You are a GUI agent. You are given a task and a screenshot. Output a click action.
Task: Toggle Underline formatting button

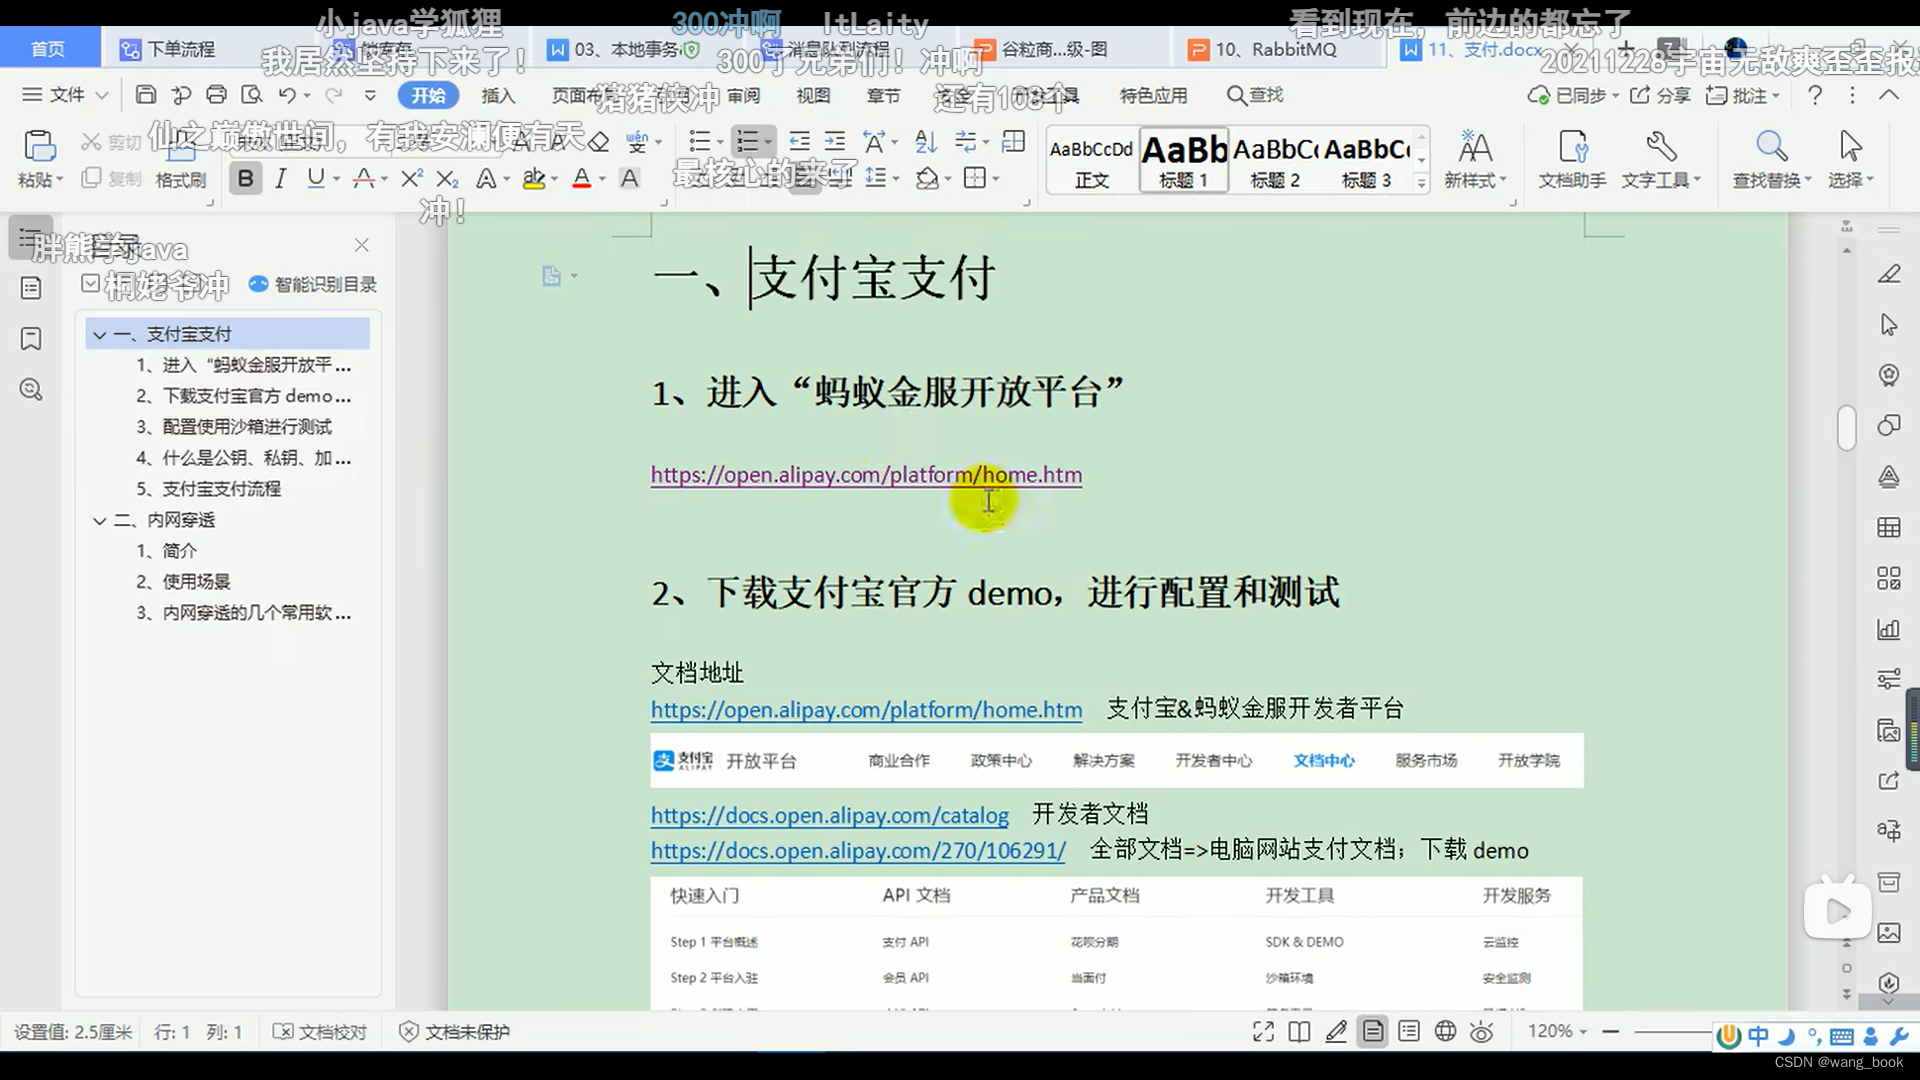316,179
